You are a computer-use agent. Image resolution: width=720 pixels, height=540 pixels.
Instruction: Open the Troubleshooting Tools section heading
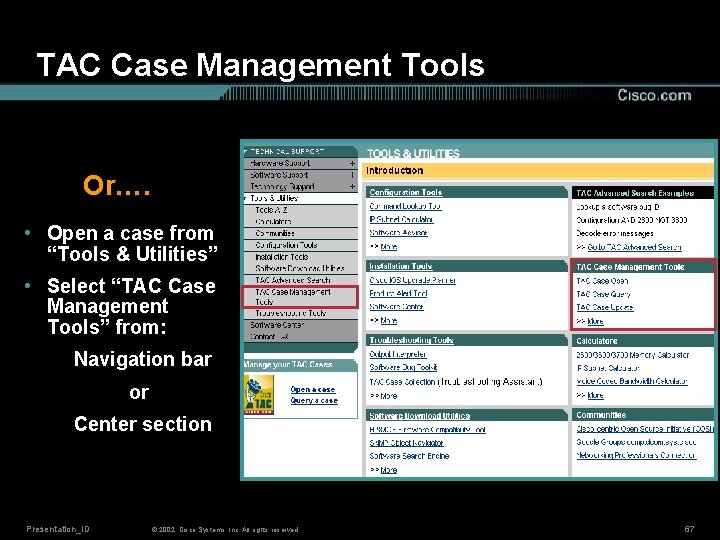coord(411,340)
